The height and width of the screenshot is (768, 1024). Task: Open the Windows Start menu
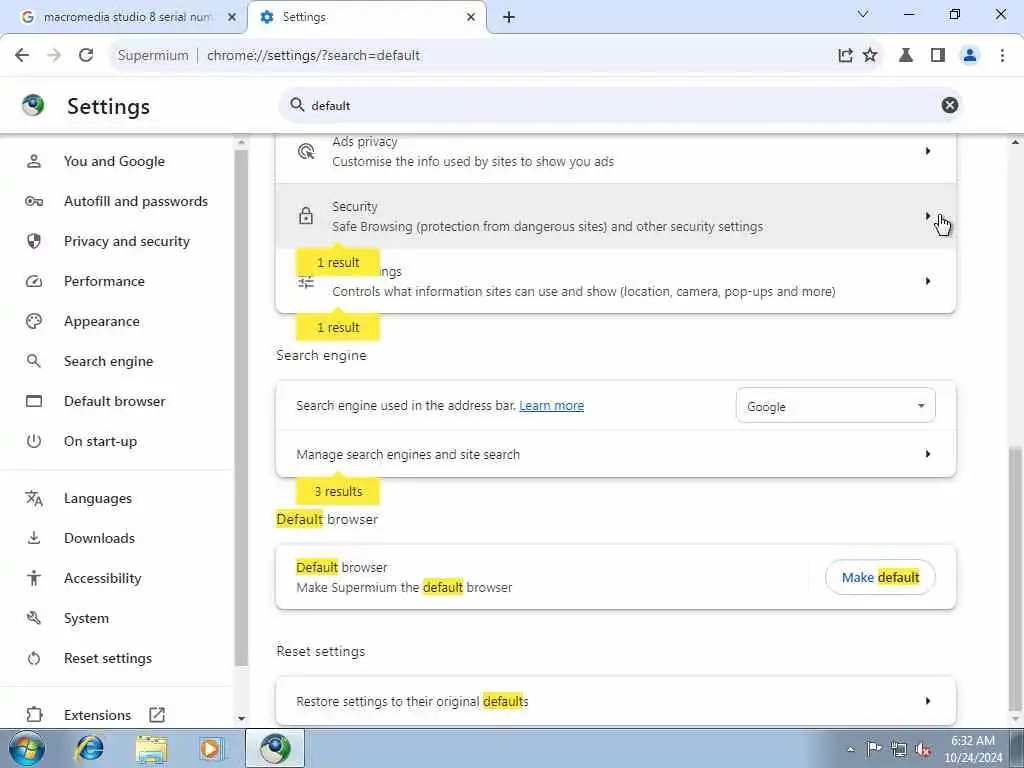click(27, 748)
